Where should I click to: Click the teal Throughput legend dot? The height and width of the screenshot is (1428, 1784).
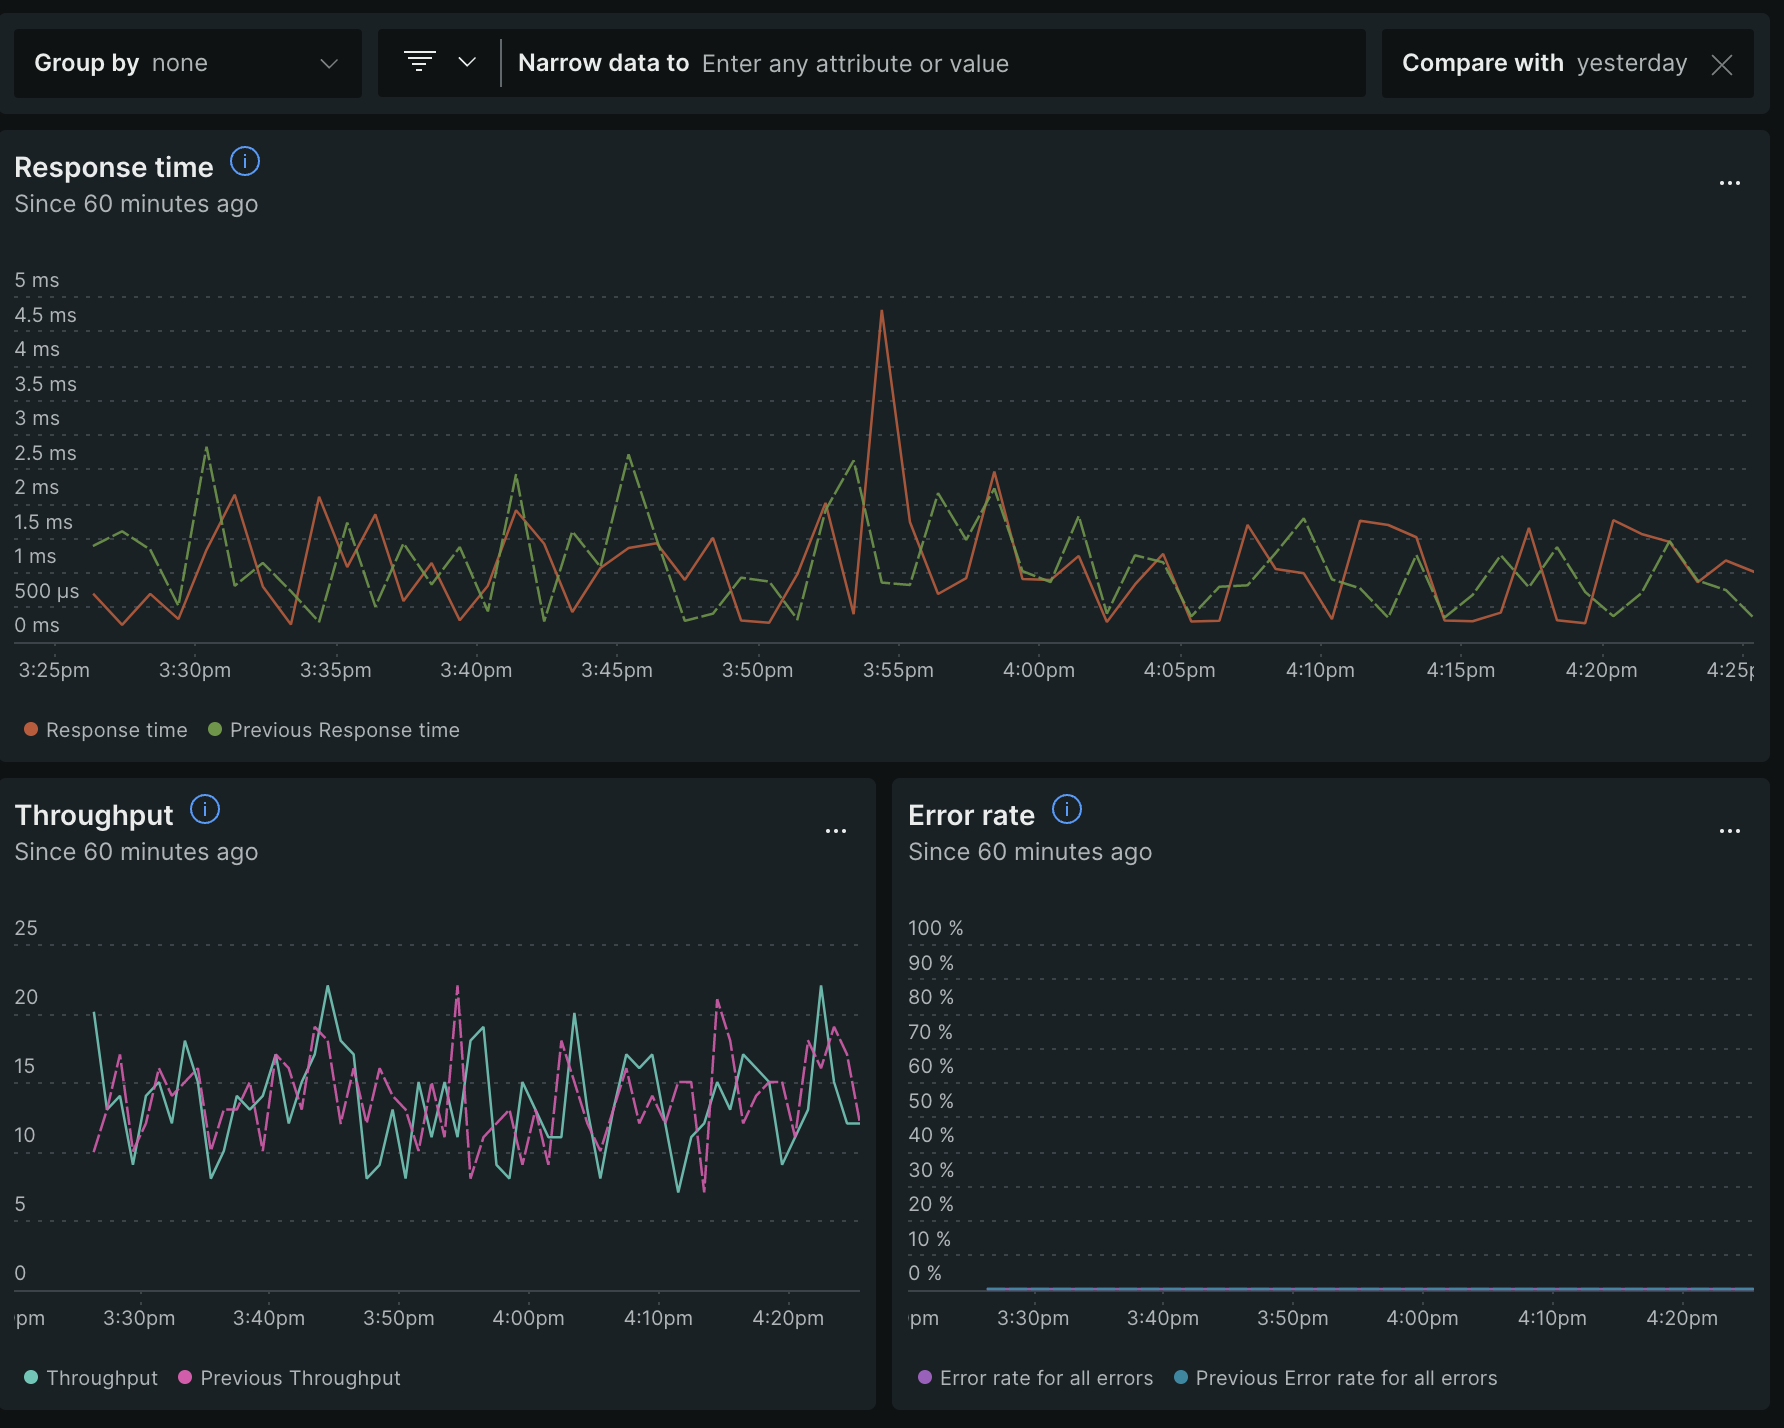(x=31, y=1377)
